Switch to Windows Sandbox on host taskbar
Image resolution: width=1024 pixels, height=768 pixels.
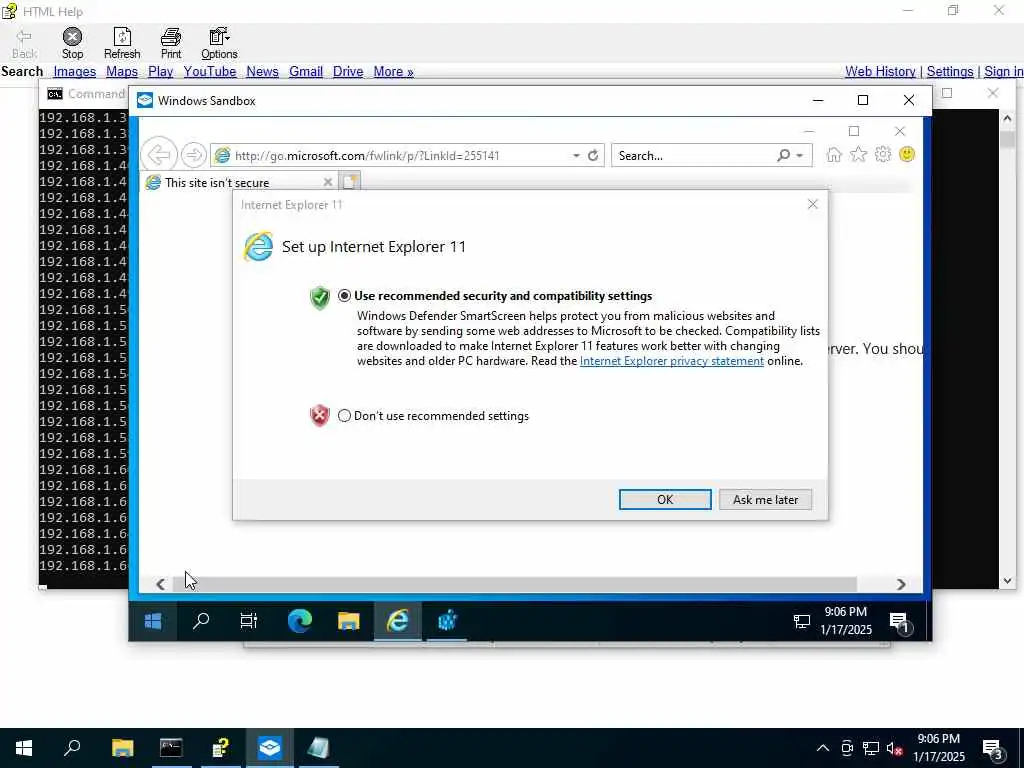[x=269, y=747]
